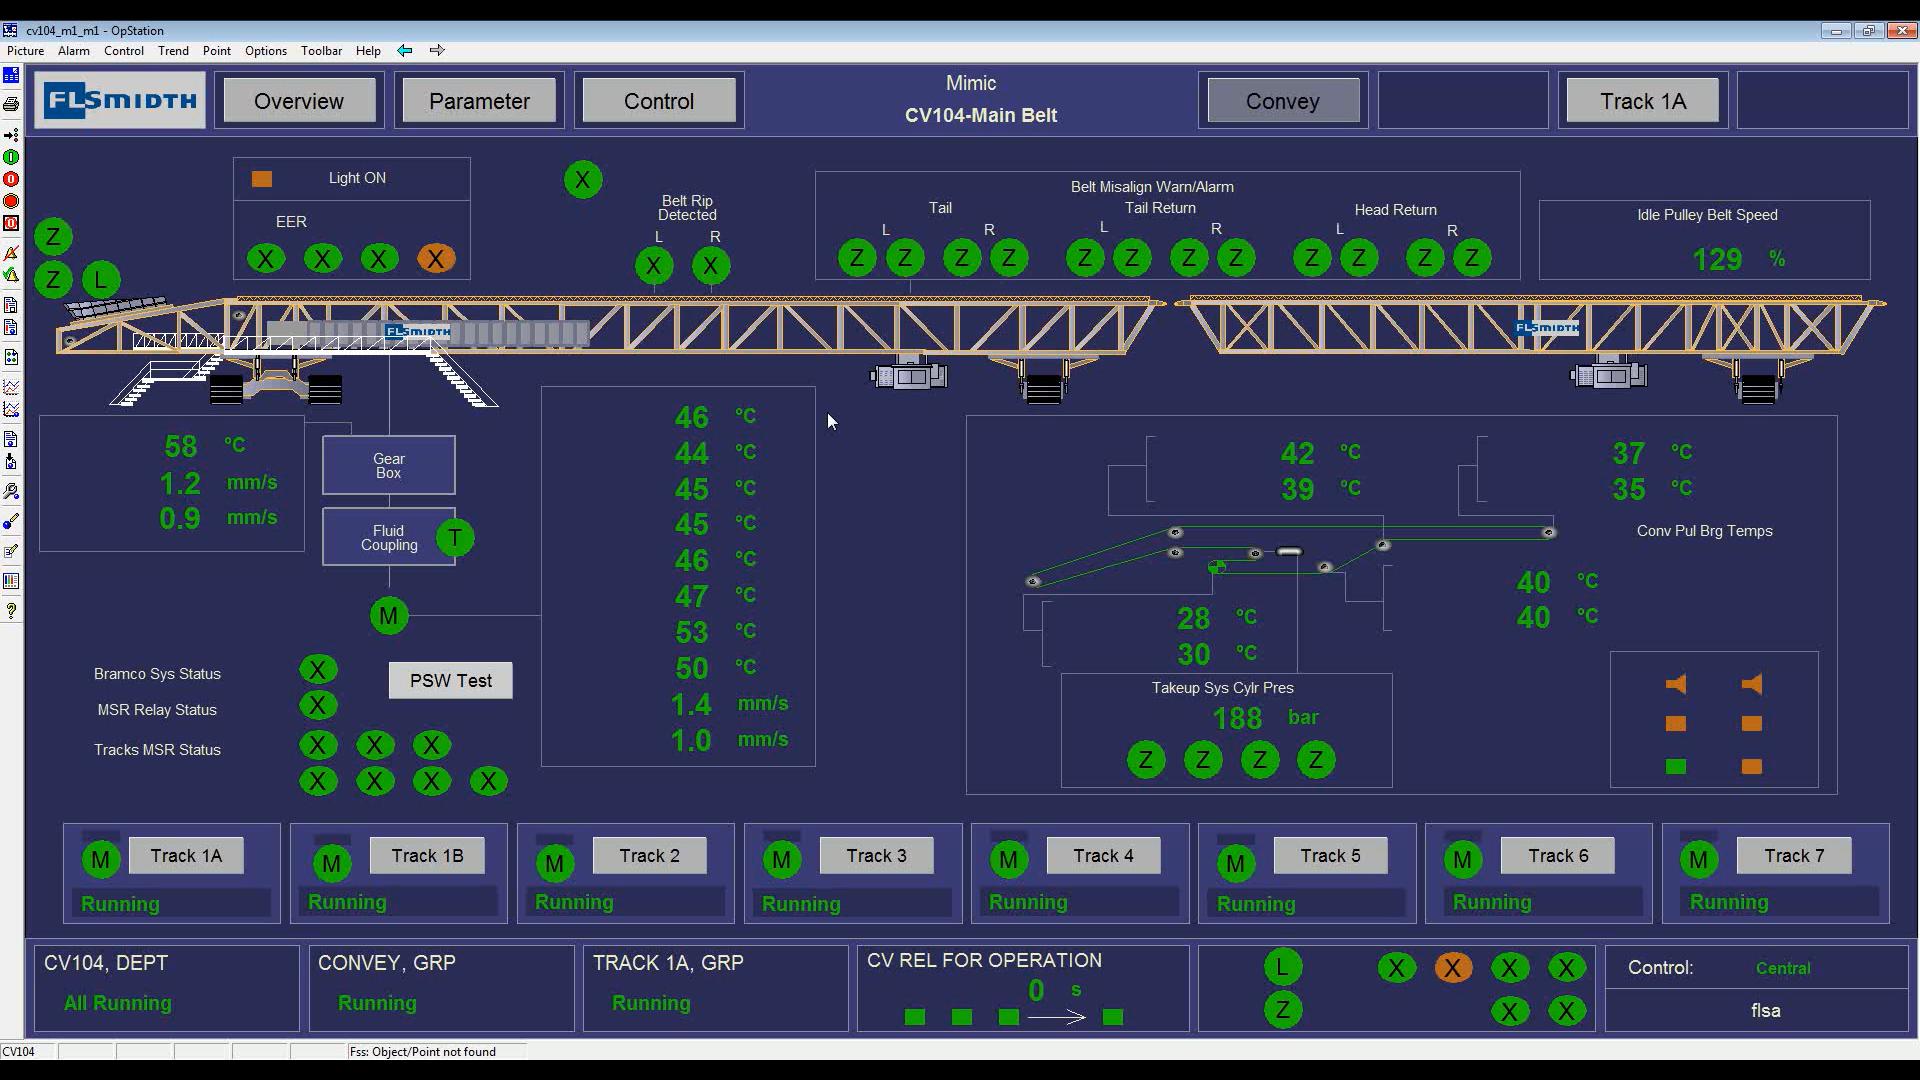Click the Overview navigation button
This screenshot has height=1080, width=1920.
[299, 102]
